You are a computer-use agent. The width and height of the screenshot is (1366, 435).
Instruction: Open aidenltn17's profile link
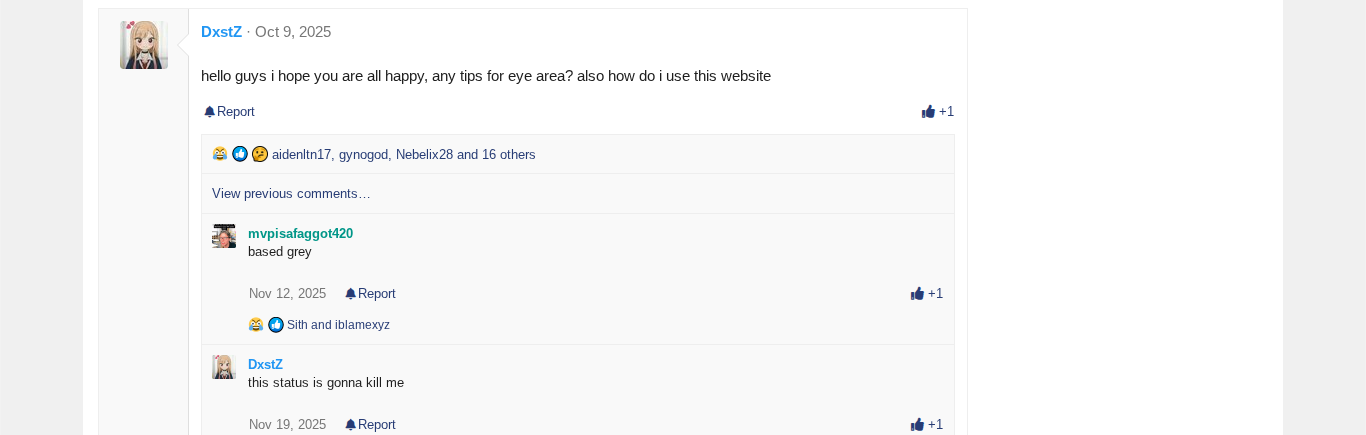pos(301,155)
